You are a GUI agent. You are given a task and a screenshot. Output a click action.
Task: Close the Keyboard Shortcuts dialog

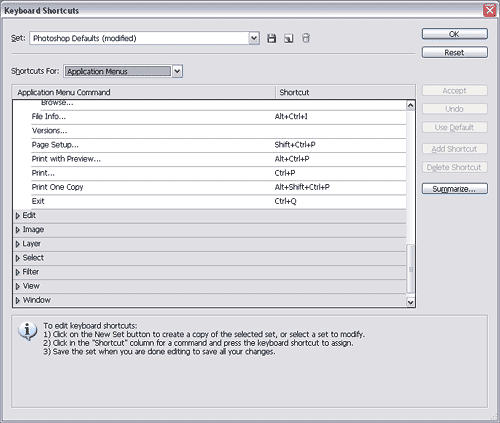(x=490, y=10)
